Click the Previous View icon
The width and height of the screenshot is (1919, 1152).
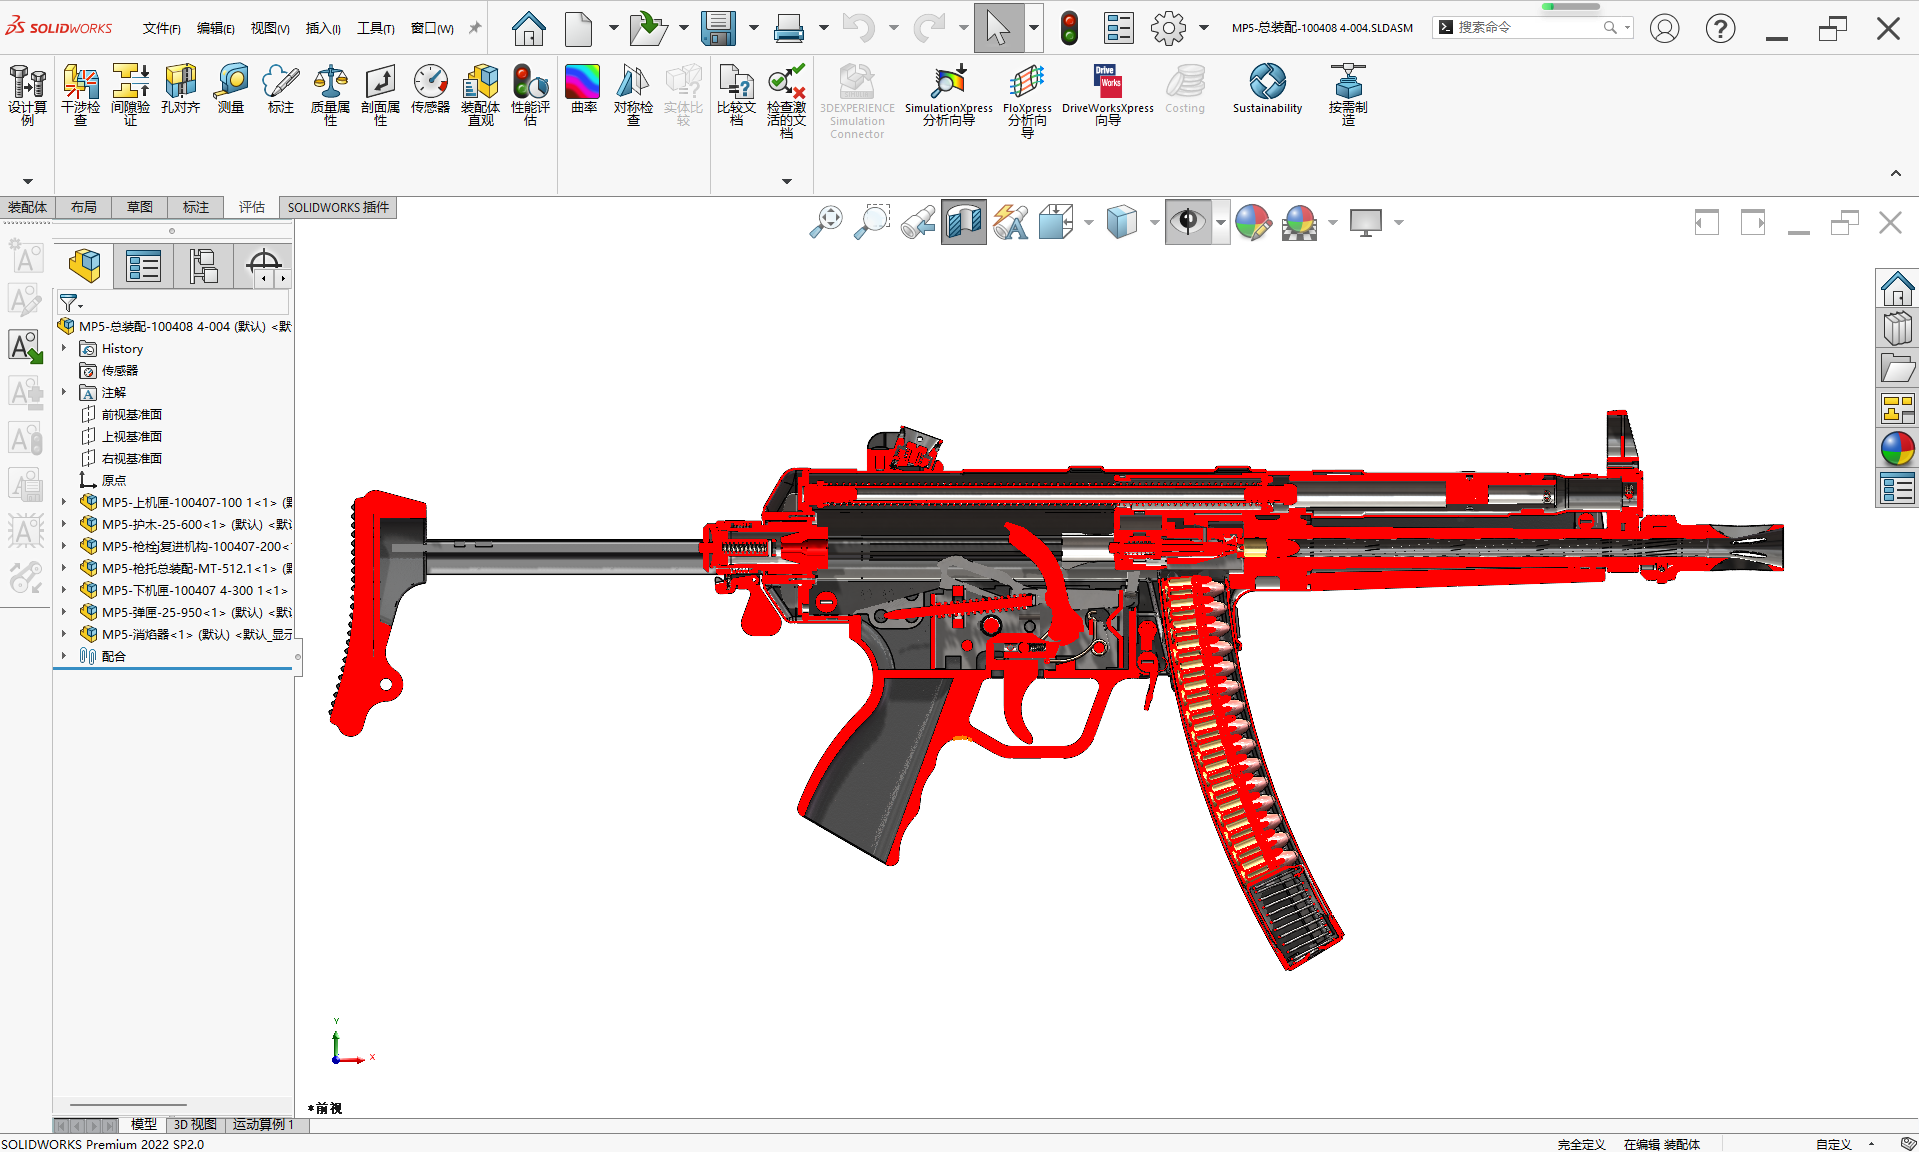click(x=918, y=222)
